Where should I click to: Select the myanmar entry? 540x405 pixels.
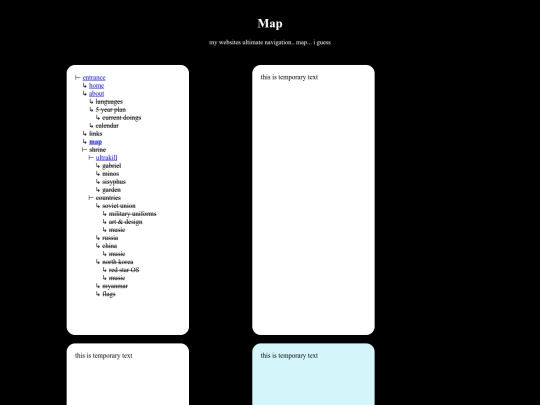tap(115, 286)
